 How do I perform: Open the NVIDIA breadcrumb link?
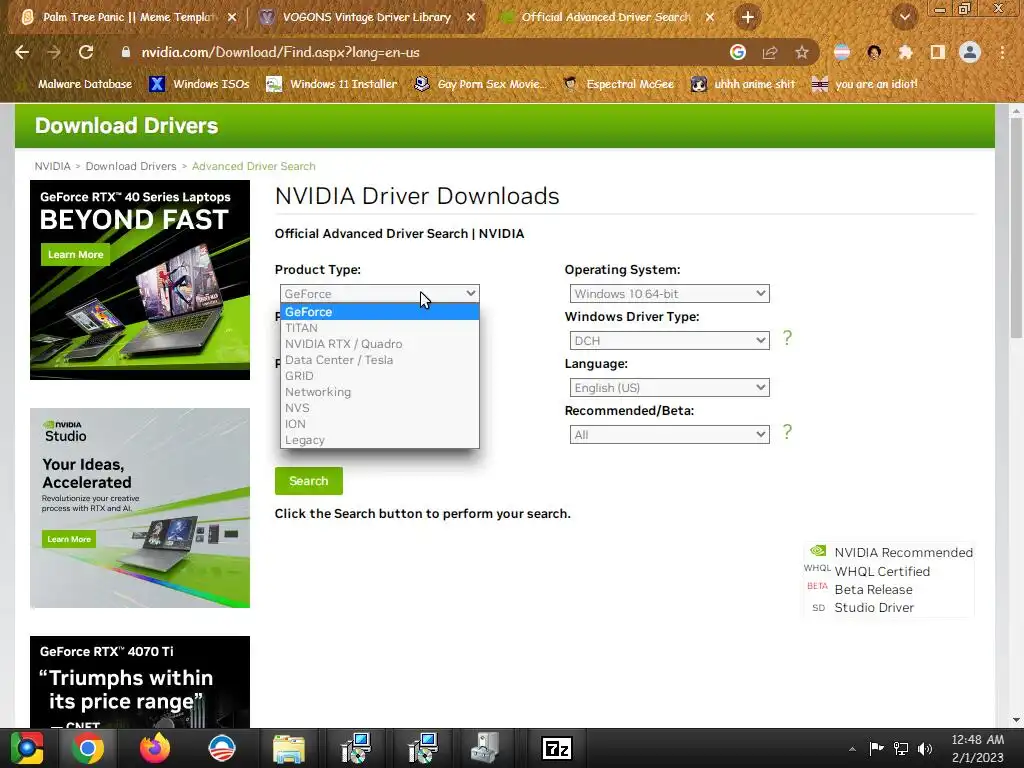[x=52, y=167]
